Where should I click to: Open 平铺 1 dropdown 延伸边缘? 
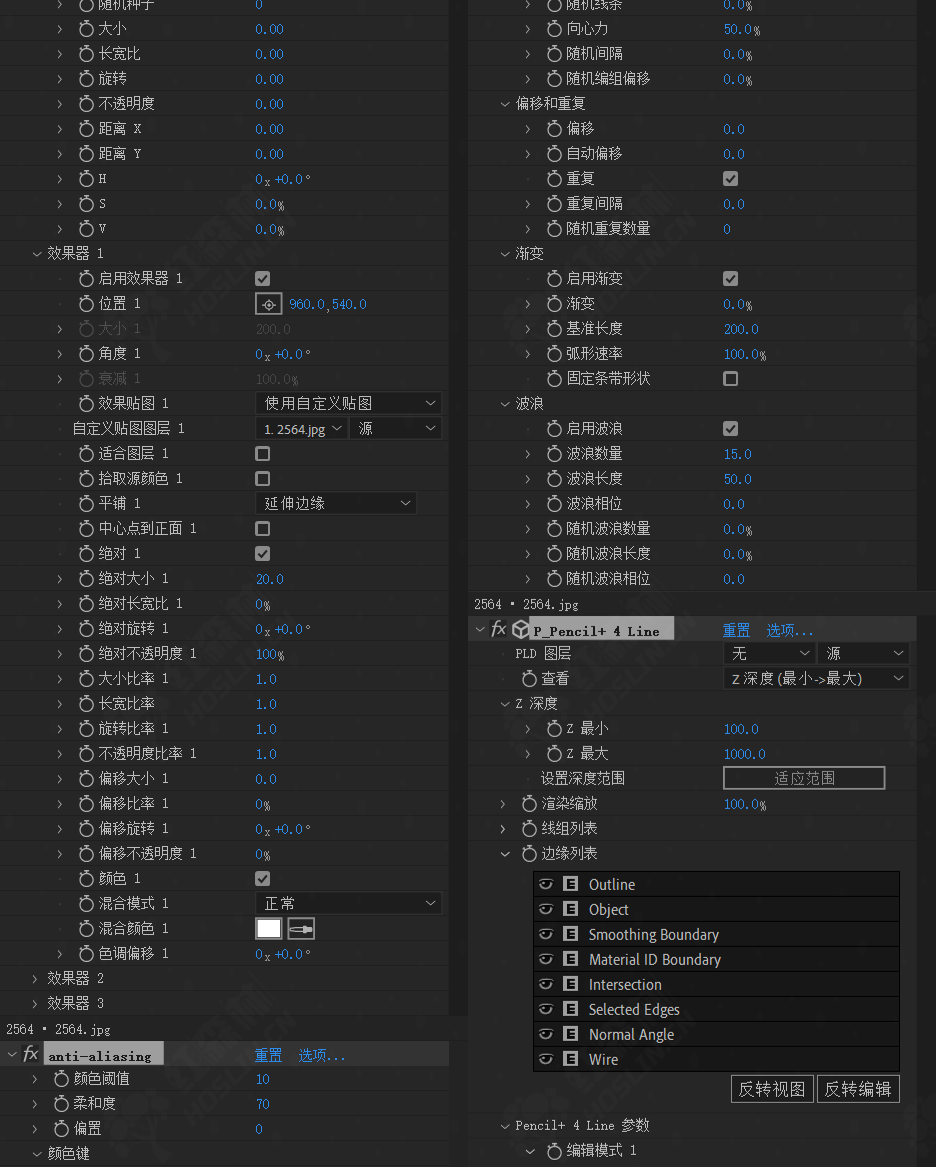coord(336,504)
